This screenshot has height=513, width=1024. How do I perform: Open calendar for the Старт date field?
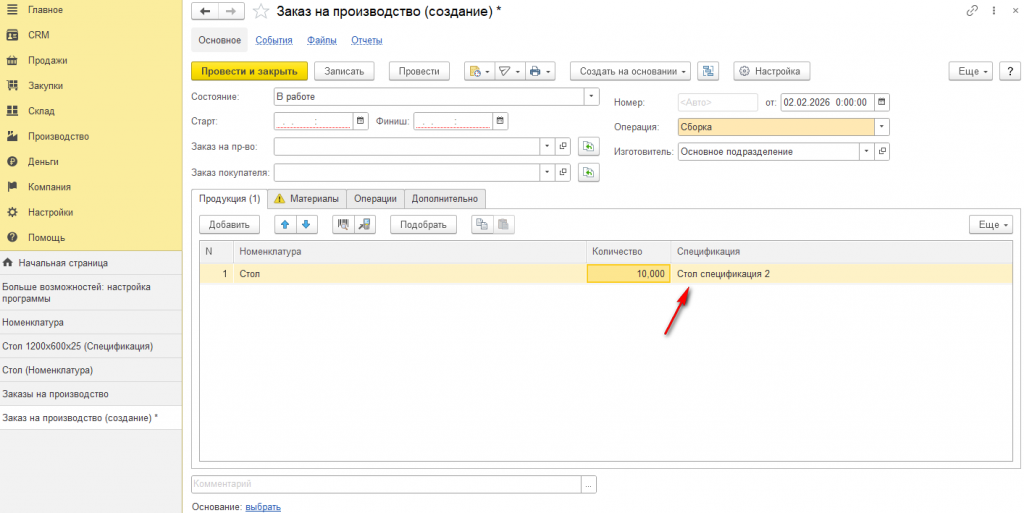click(361, 121)
